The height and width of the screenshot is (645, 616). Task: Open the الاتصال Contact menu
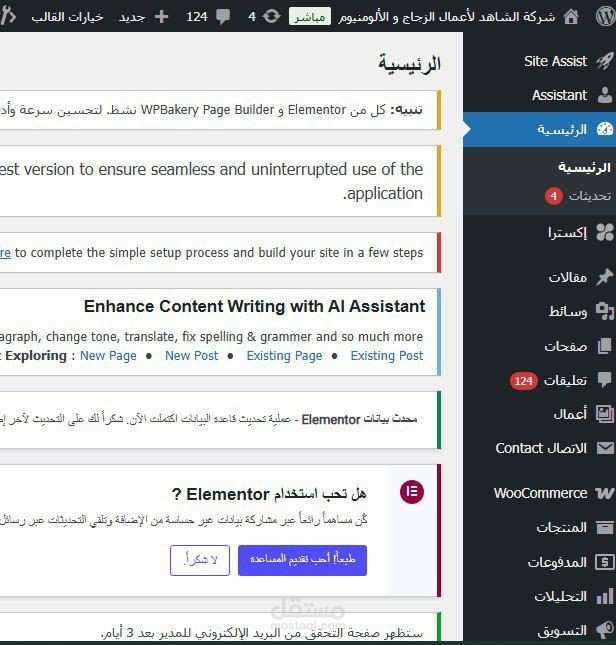click(540, 448)
